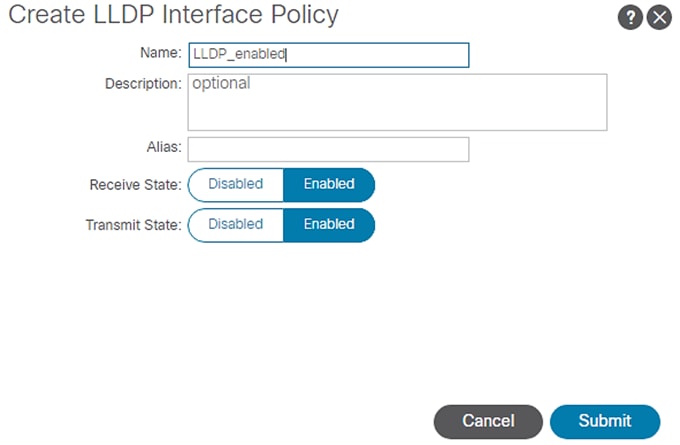Click the Alias label text
This screenshot has height=445, width=680.
tap(163, 148)
